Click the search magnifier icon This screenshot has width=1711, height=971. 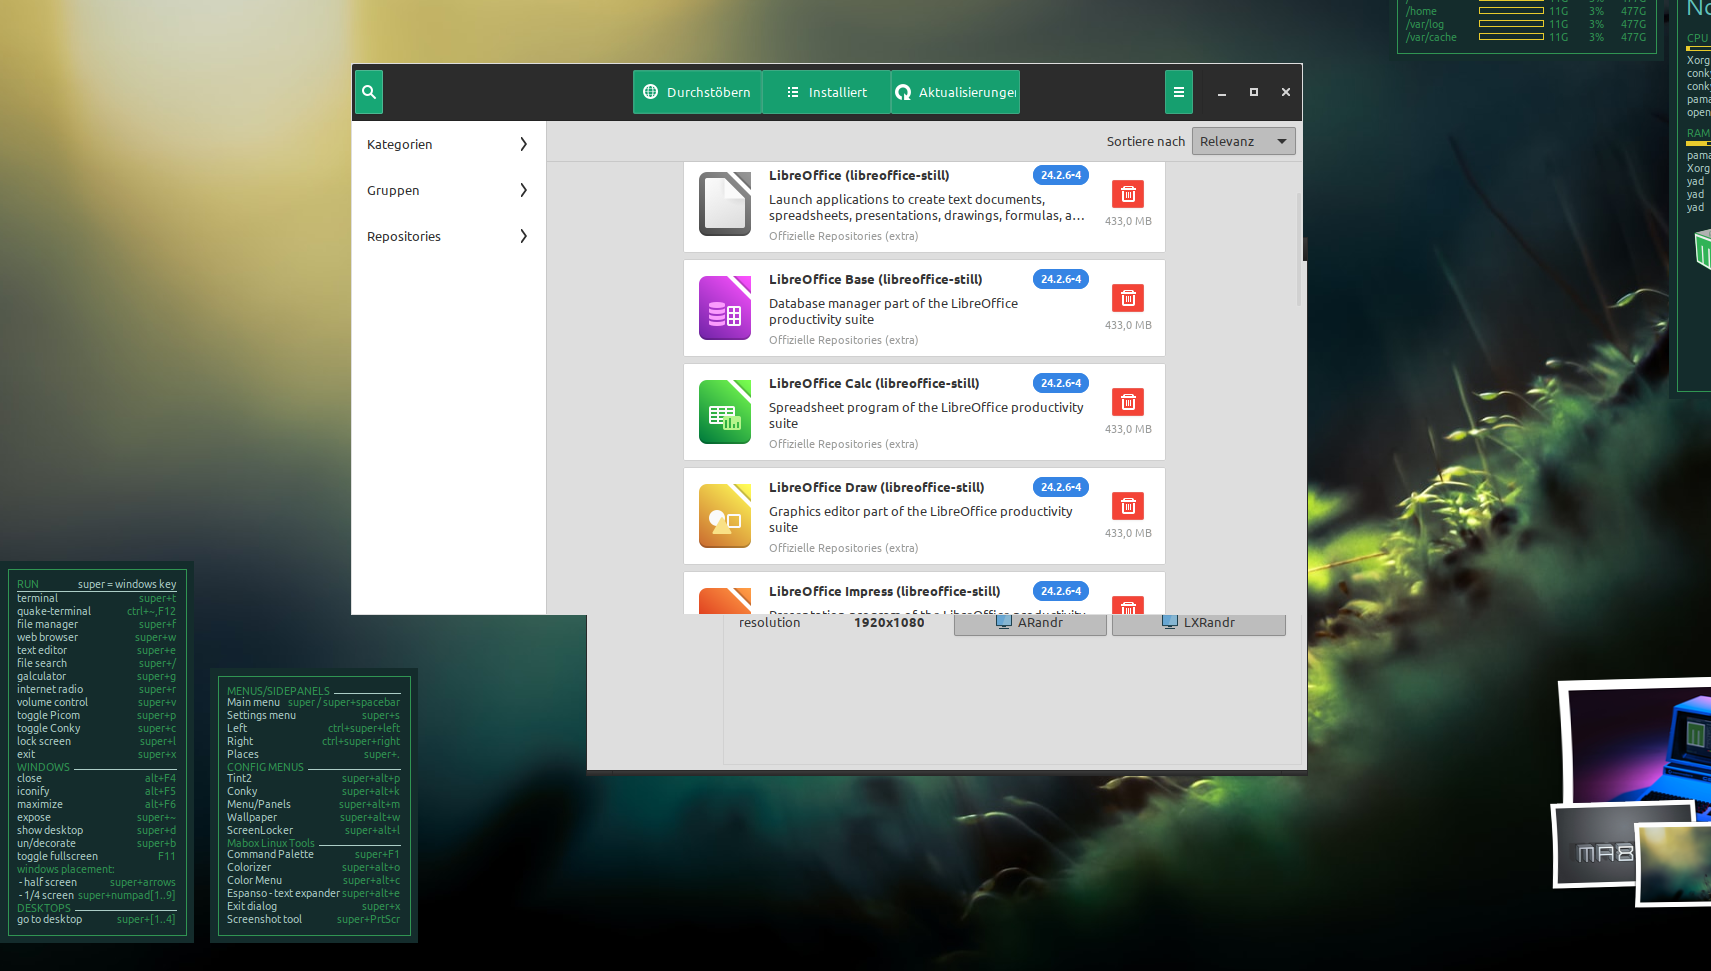click(x=369, y=92)
